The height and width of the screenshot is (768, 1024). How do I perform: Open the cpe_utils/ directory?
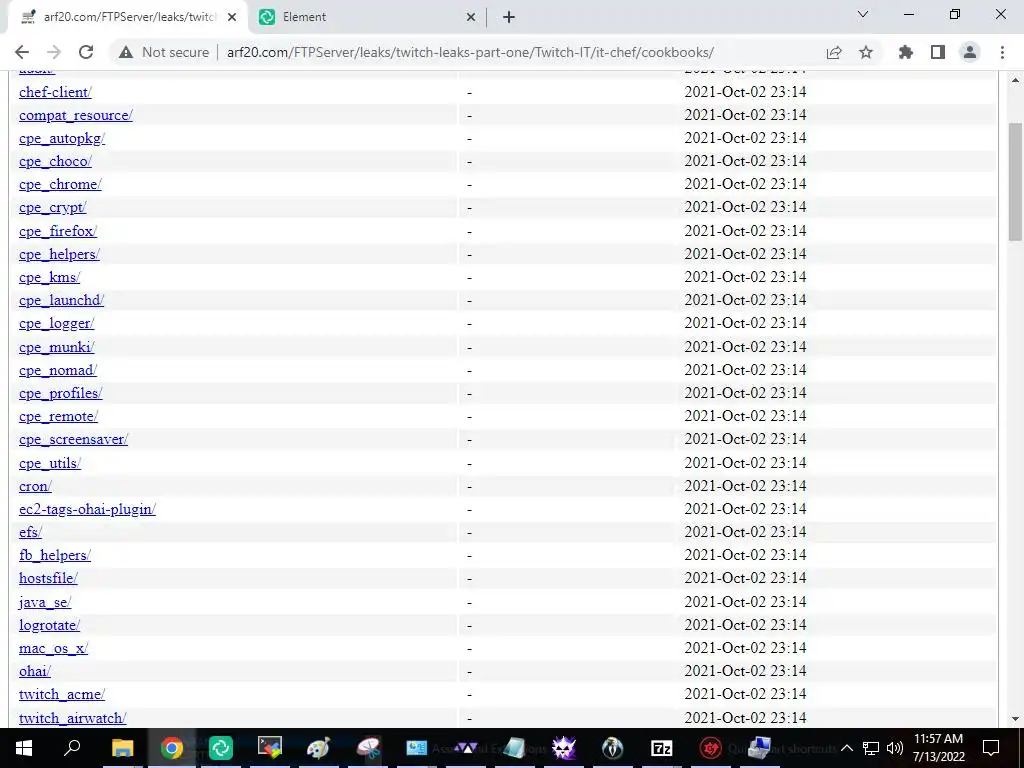point(50,463)
